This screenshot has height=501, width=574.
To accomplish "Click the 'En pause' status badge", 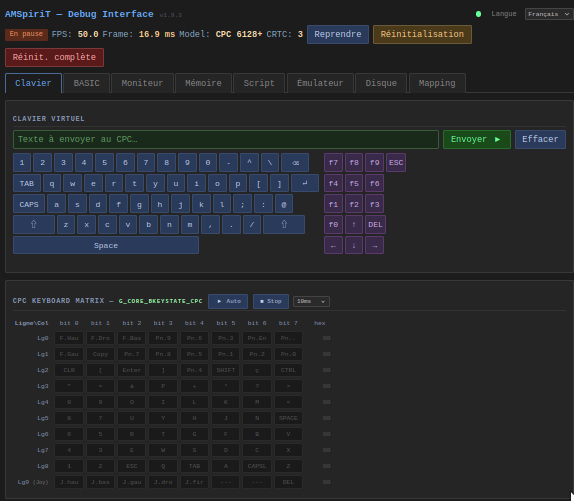I will tap(26, 34).
